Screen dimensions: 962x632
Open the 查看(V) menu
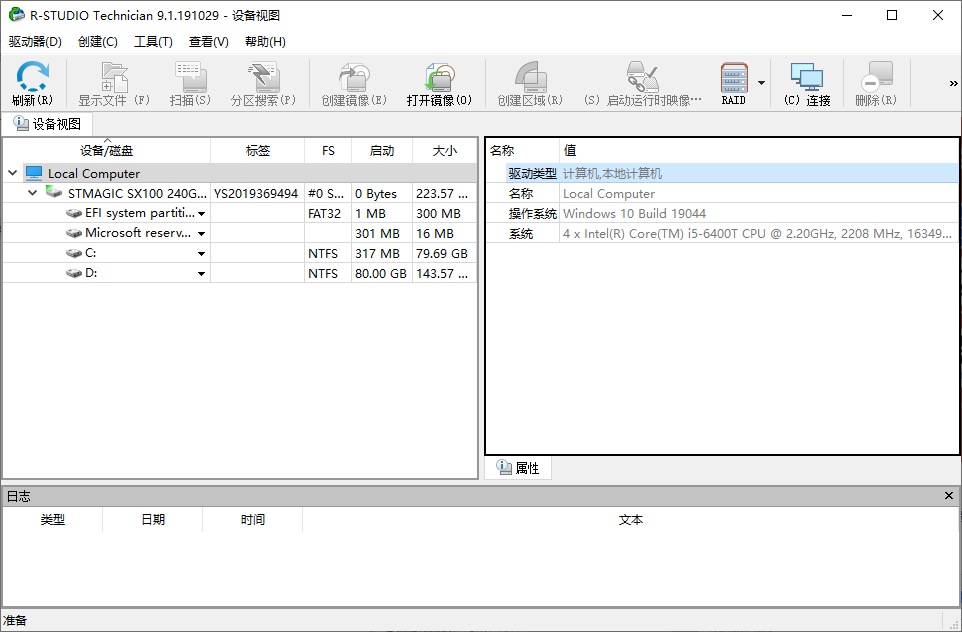tap(209, 42)
